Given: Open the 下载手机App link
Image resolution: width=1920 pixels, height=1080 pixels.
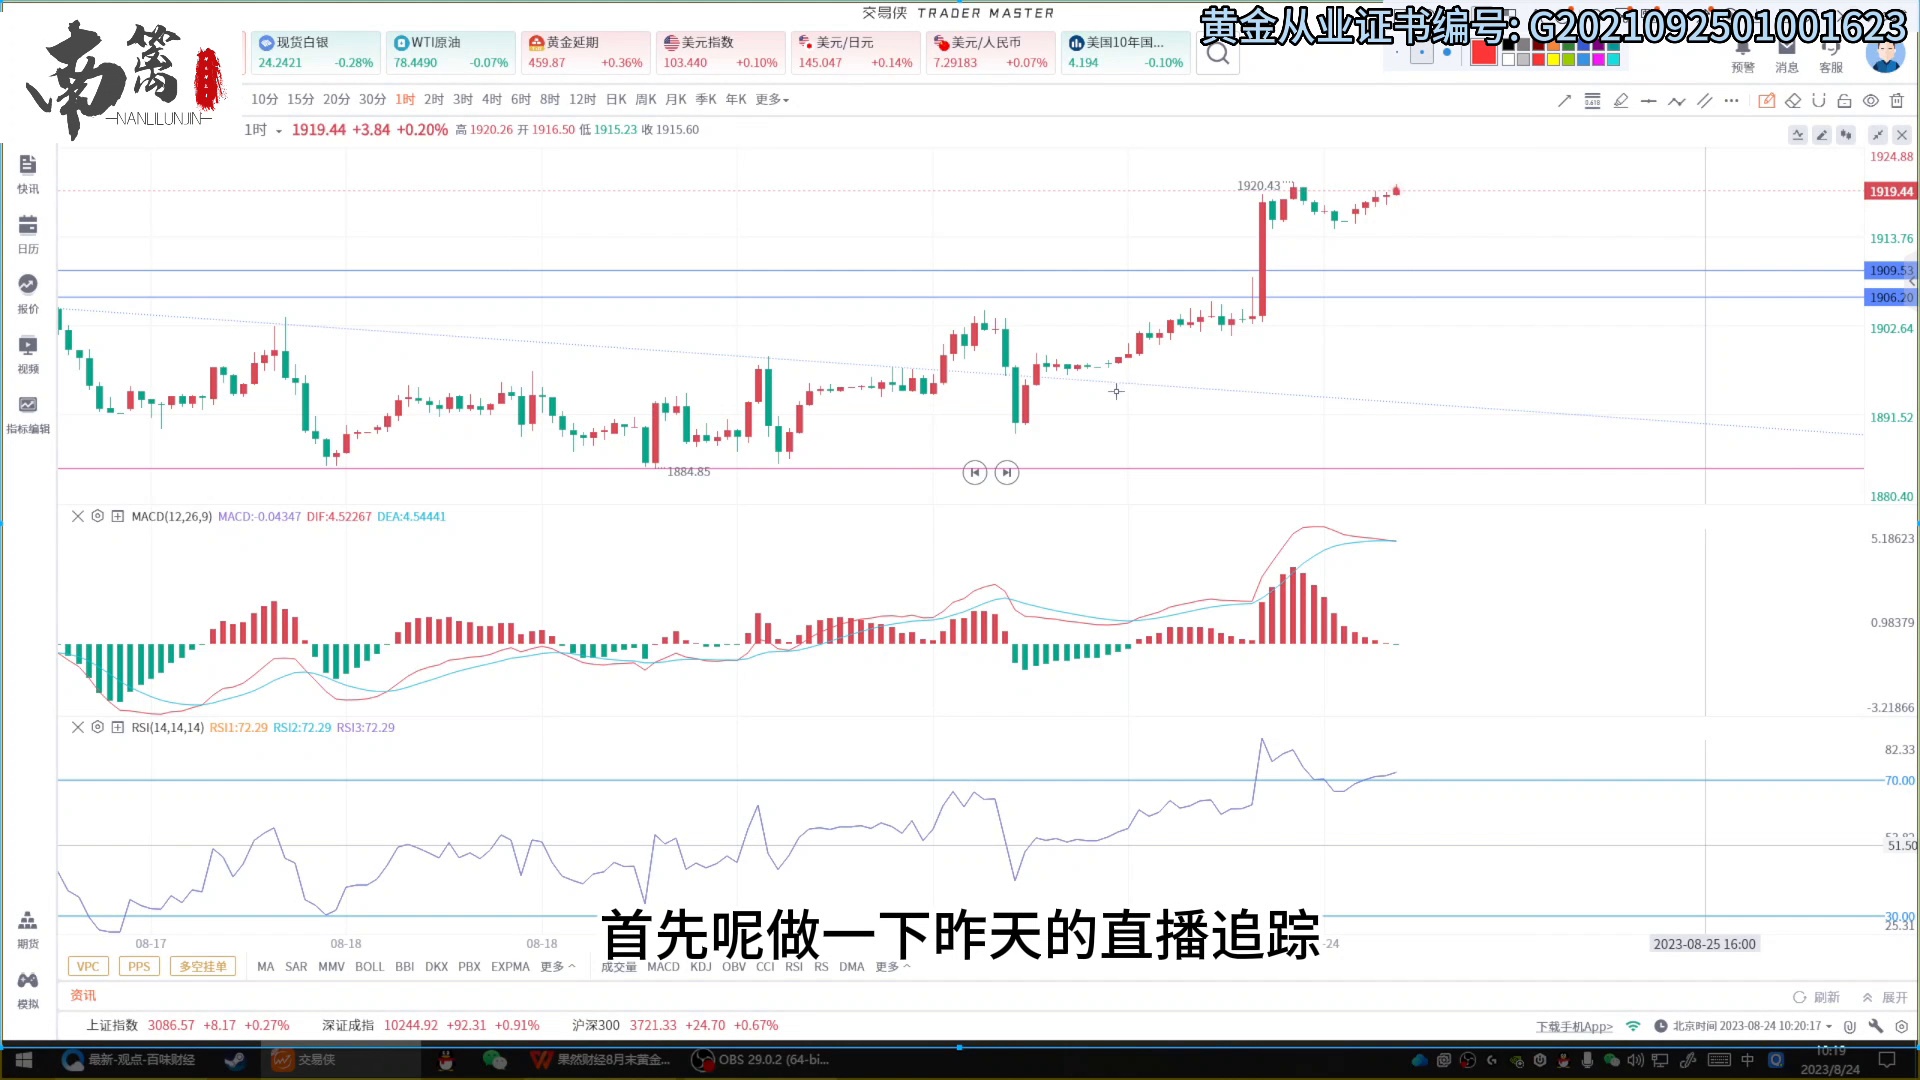Looking at the screenshot, I should pyautogui.click(x=1574, y=1026).
